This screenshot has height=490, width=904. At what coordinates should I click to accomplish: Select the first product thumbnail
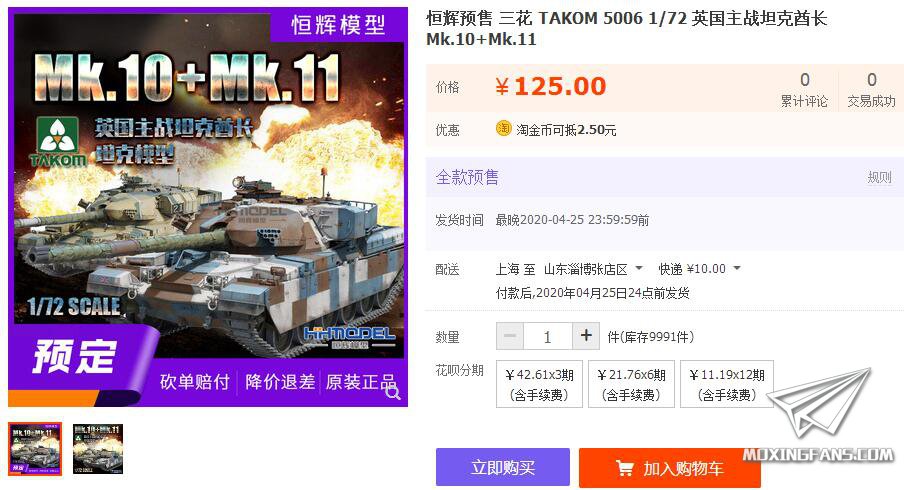tap(35, 449)
